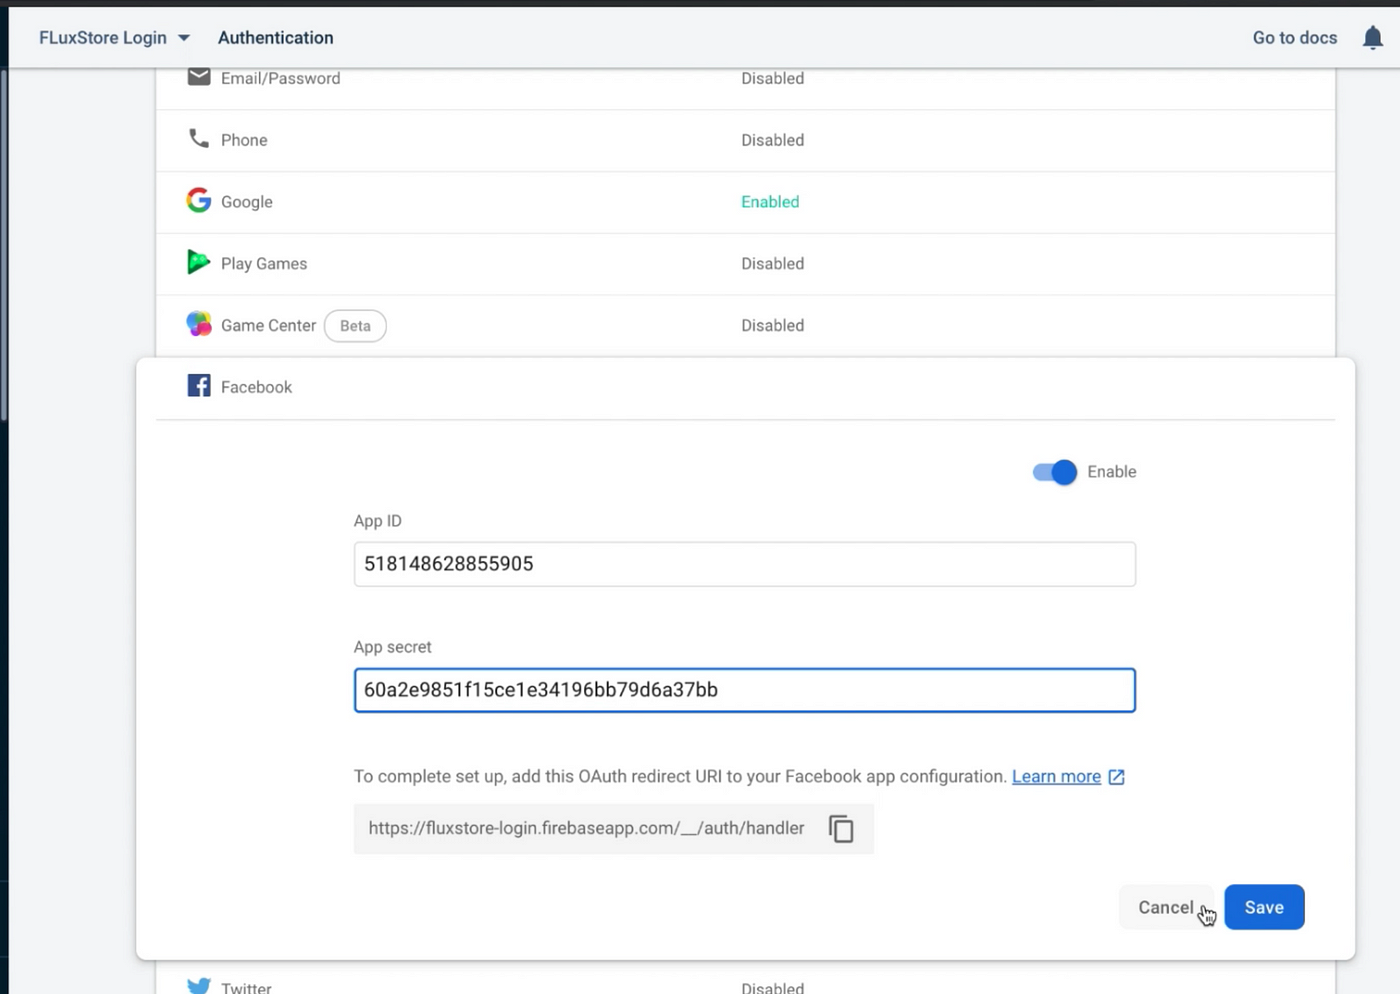Click the Disabled status for Play Games
The width and height of the screenshot is (1400, 994).
pyautogui.click(x=772, y=264)
